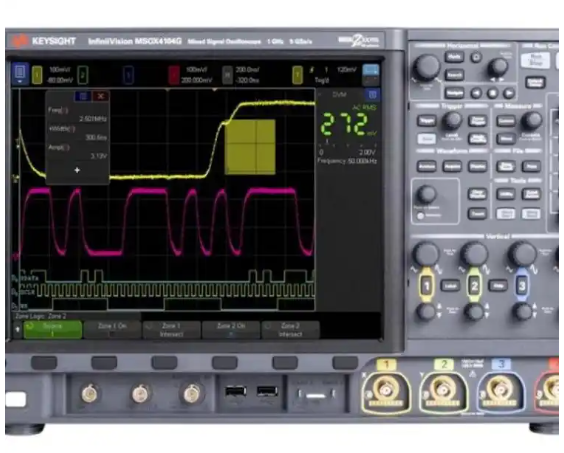
Task: Open the measurements popup menu icon beside X
Action: click(83, 96)
